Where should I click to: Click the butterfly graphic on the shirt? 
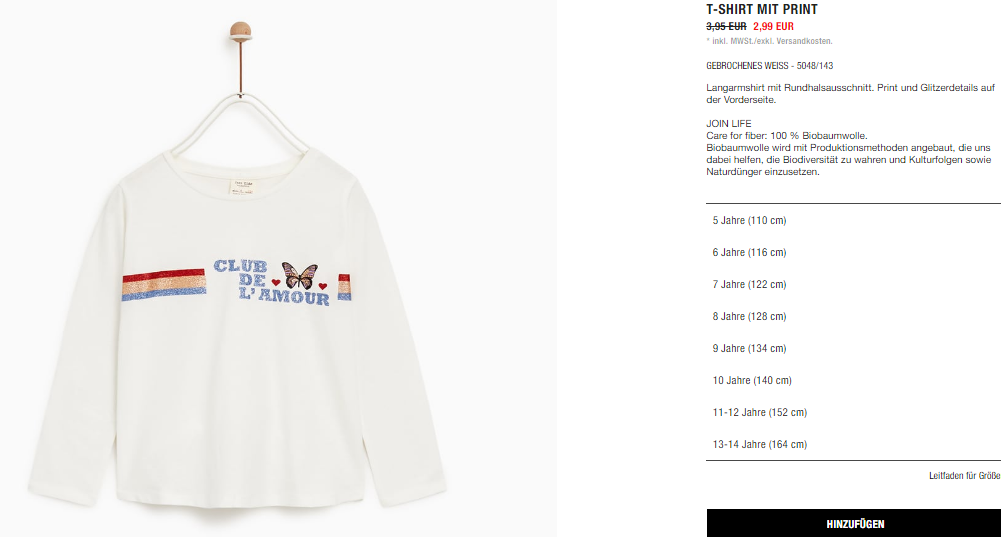pos(299,275)
